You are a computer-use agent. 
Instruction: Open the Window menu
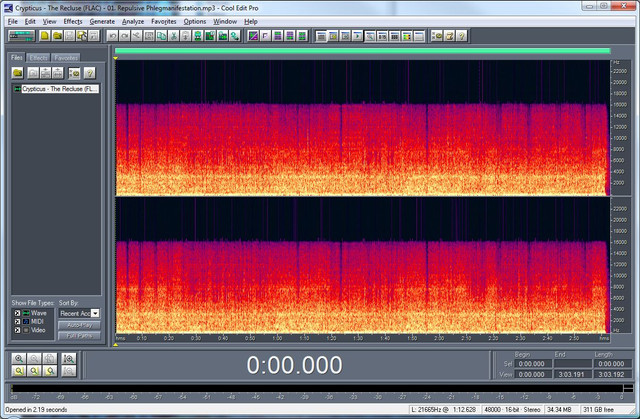coord(225,21)
